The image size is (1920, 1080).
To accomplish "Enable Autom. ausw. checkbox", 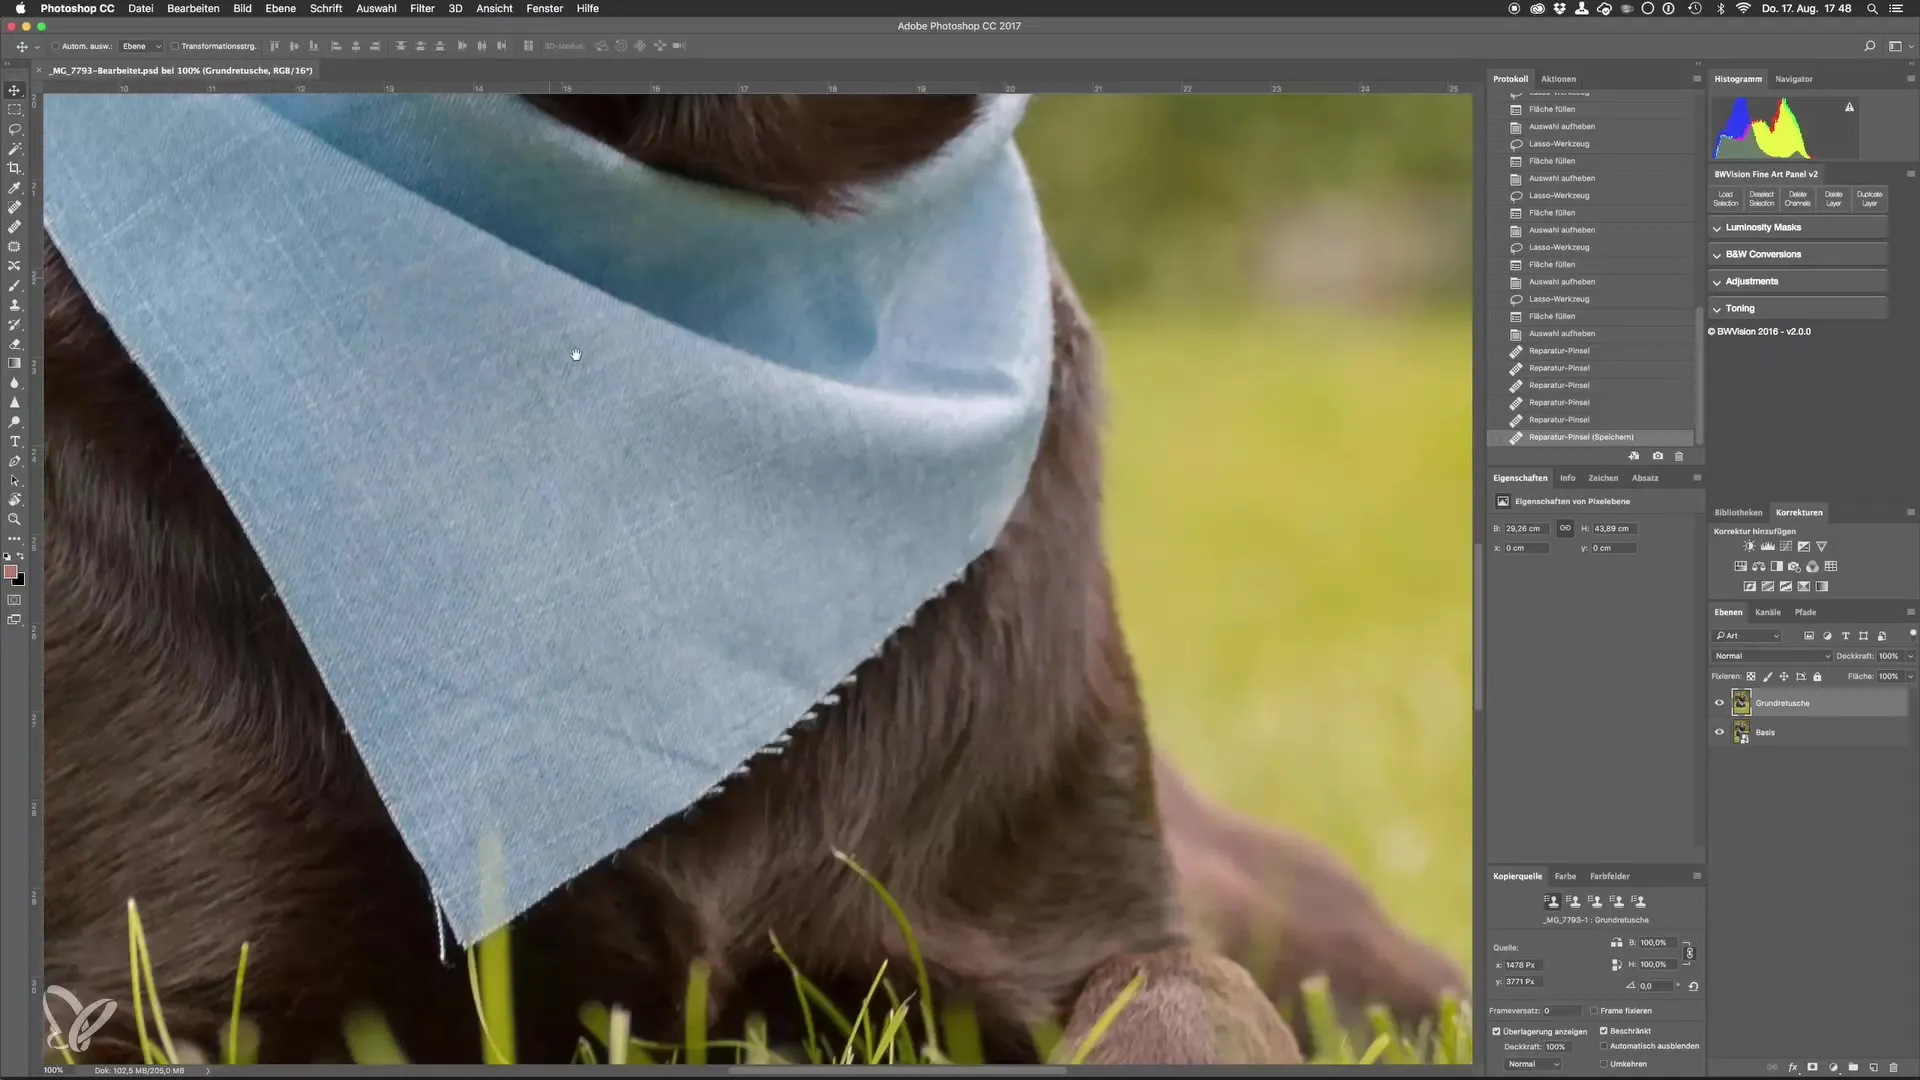I will click(x=56, y=46).
